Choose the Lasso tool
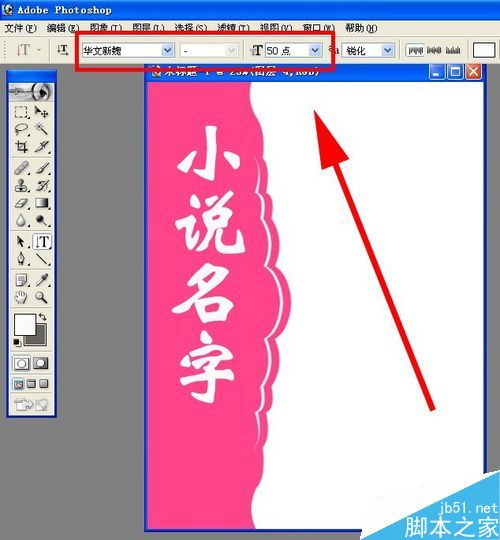Viewport: 500px width, 540px height. tap(21, 129)
